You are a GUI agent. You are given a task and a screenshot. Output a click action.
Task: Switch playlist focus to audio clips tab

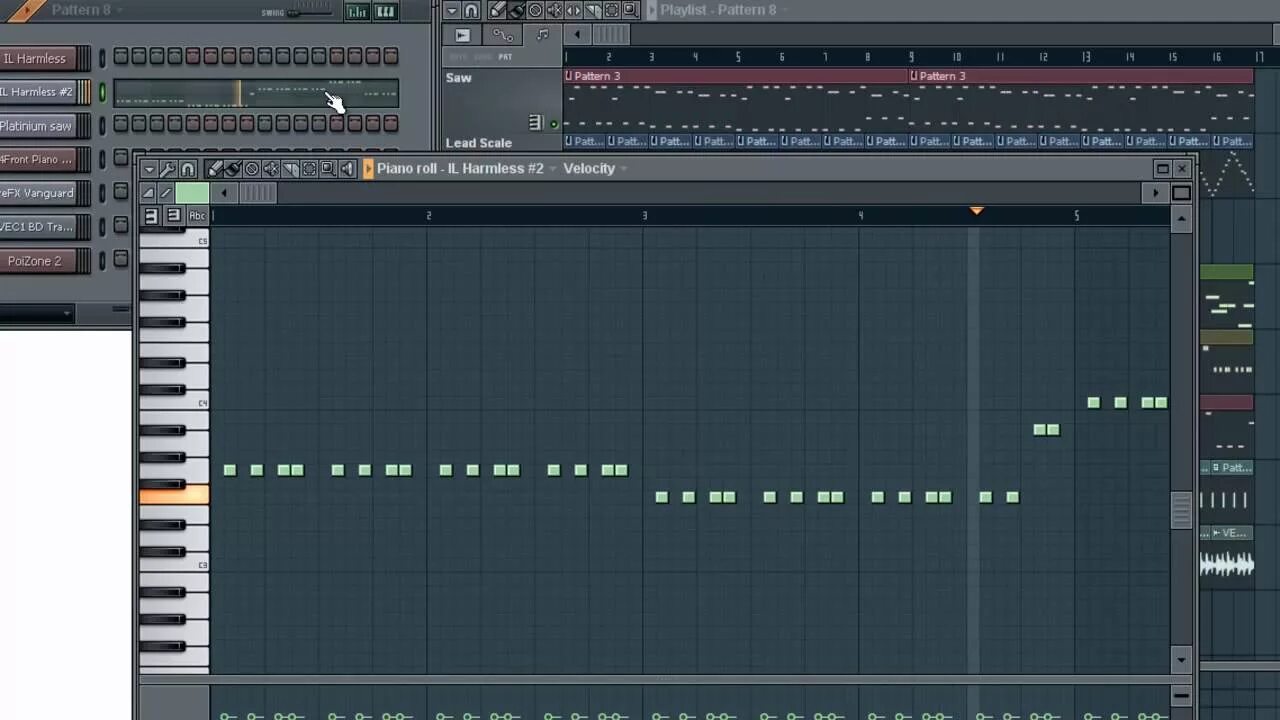(x=462, y=35)
